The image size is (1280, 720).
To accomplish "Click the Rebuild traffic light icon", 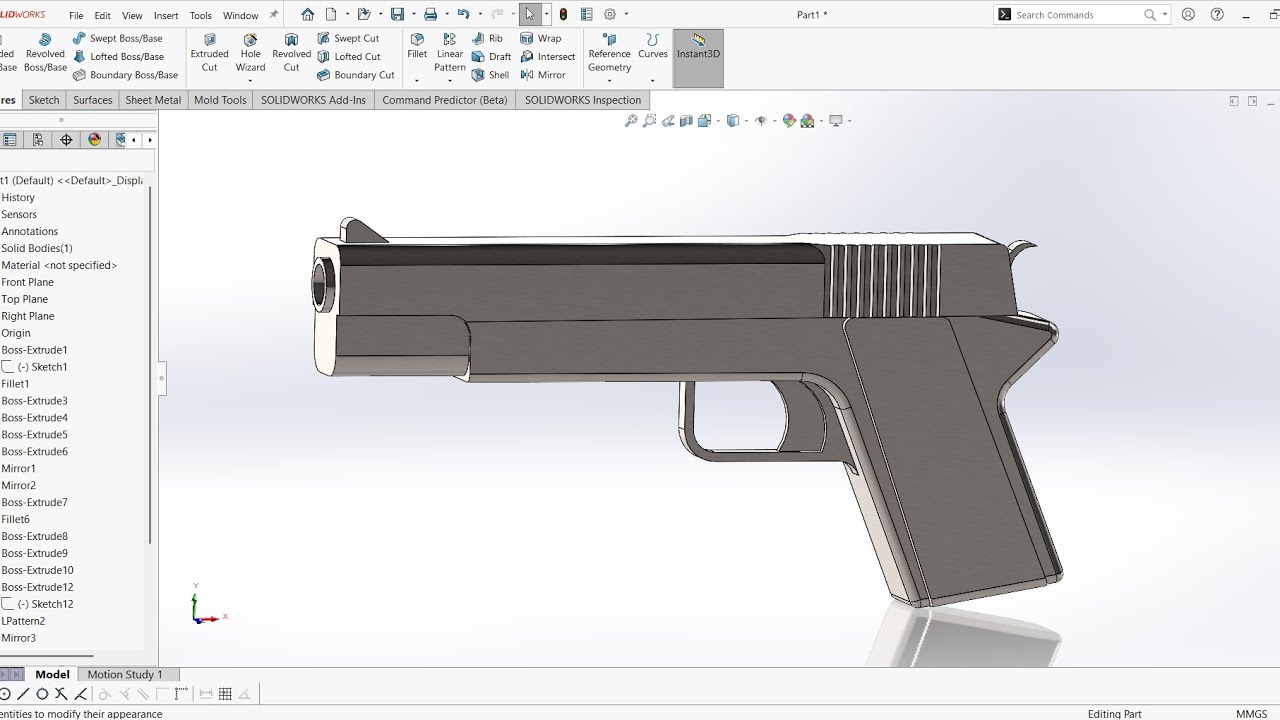I will [563, 14].
